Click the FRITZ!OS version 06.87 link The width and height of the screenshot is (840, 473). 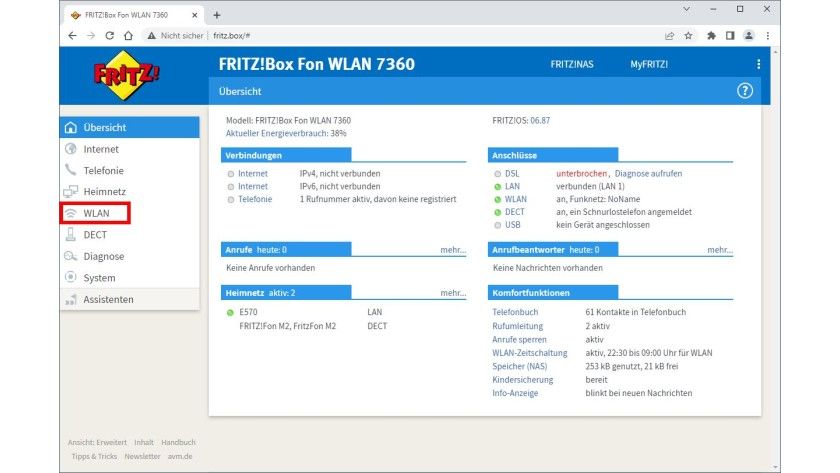[540, 121]
